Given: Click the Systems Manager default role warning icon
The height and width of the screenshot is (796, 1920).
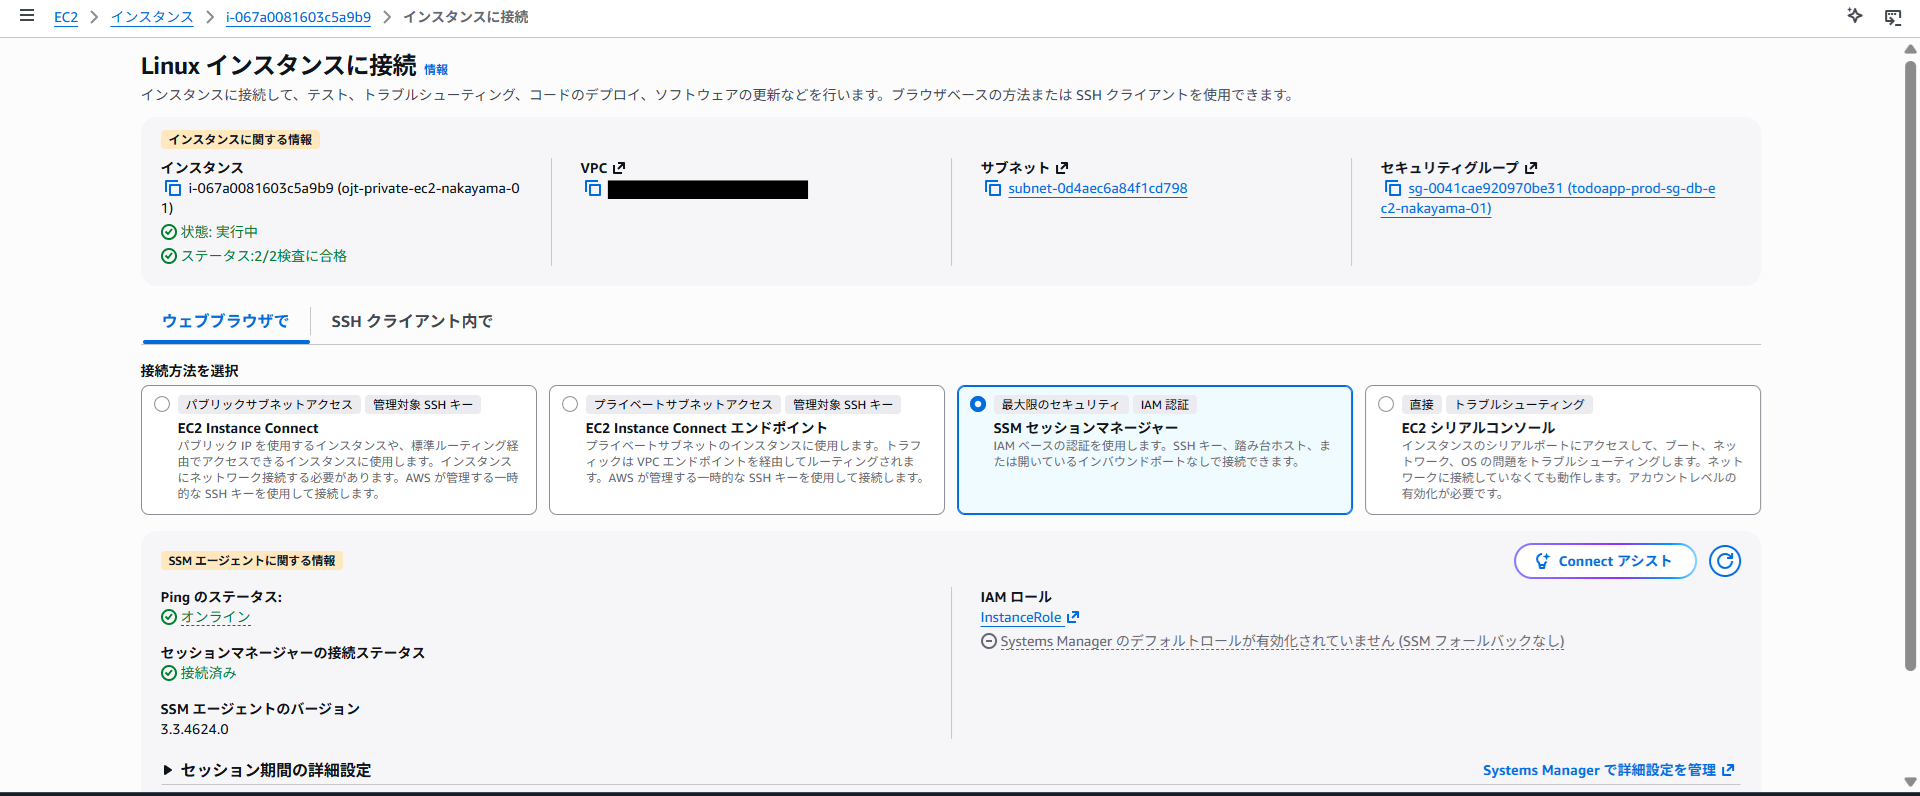Looking at the screenshot, I should [989, 641].
